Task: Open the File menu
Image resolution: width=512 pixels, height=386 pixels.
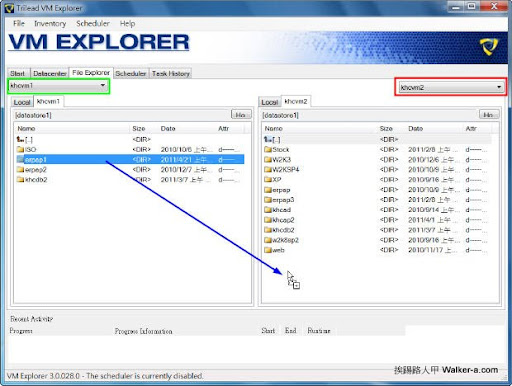Action: [x=19, y=23]
